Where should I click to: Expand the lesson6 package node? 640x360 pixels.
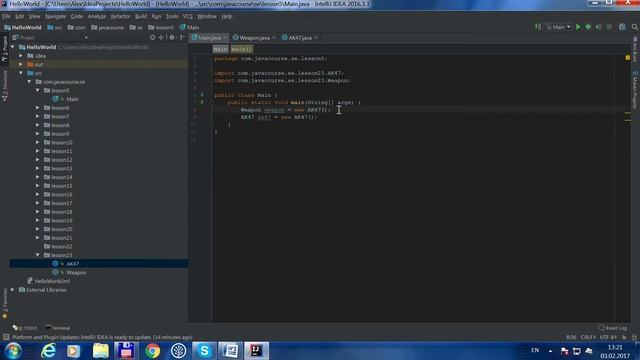pyautogui.click(x=38, y=107)
